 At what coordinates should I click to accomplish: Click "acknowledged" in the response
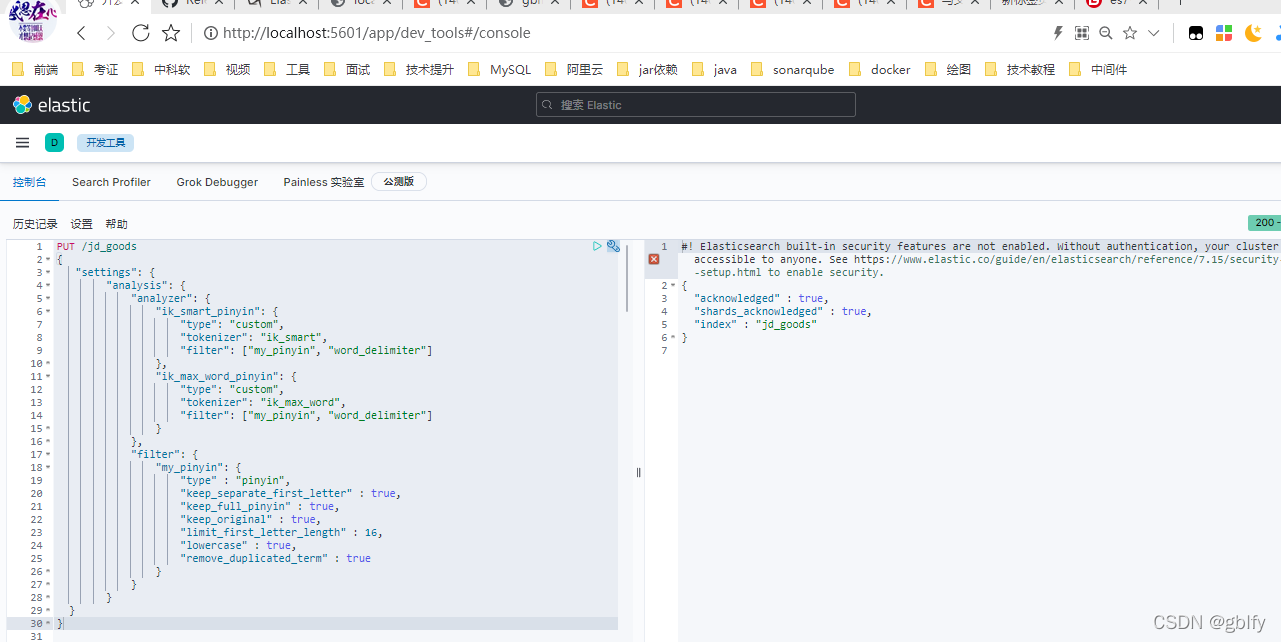point(736,298)
